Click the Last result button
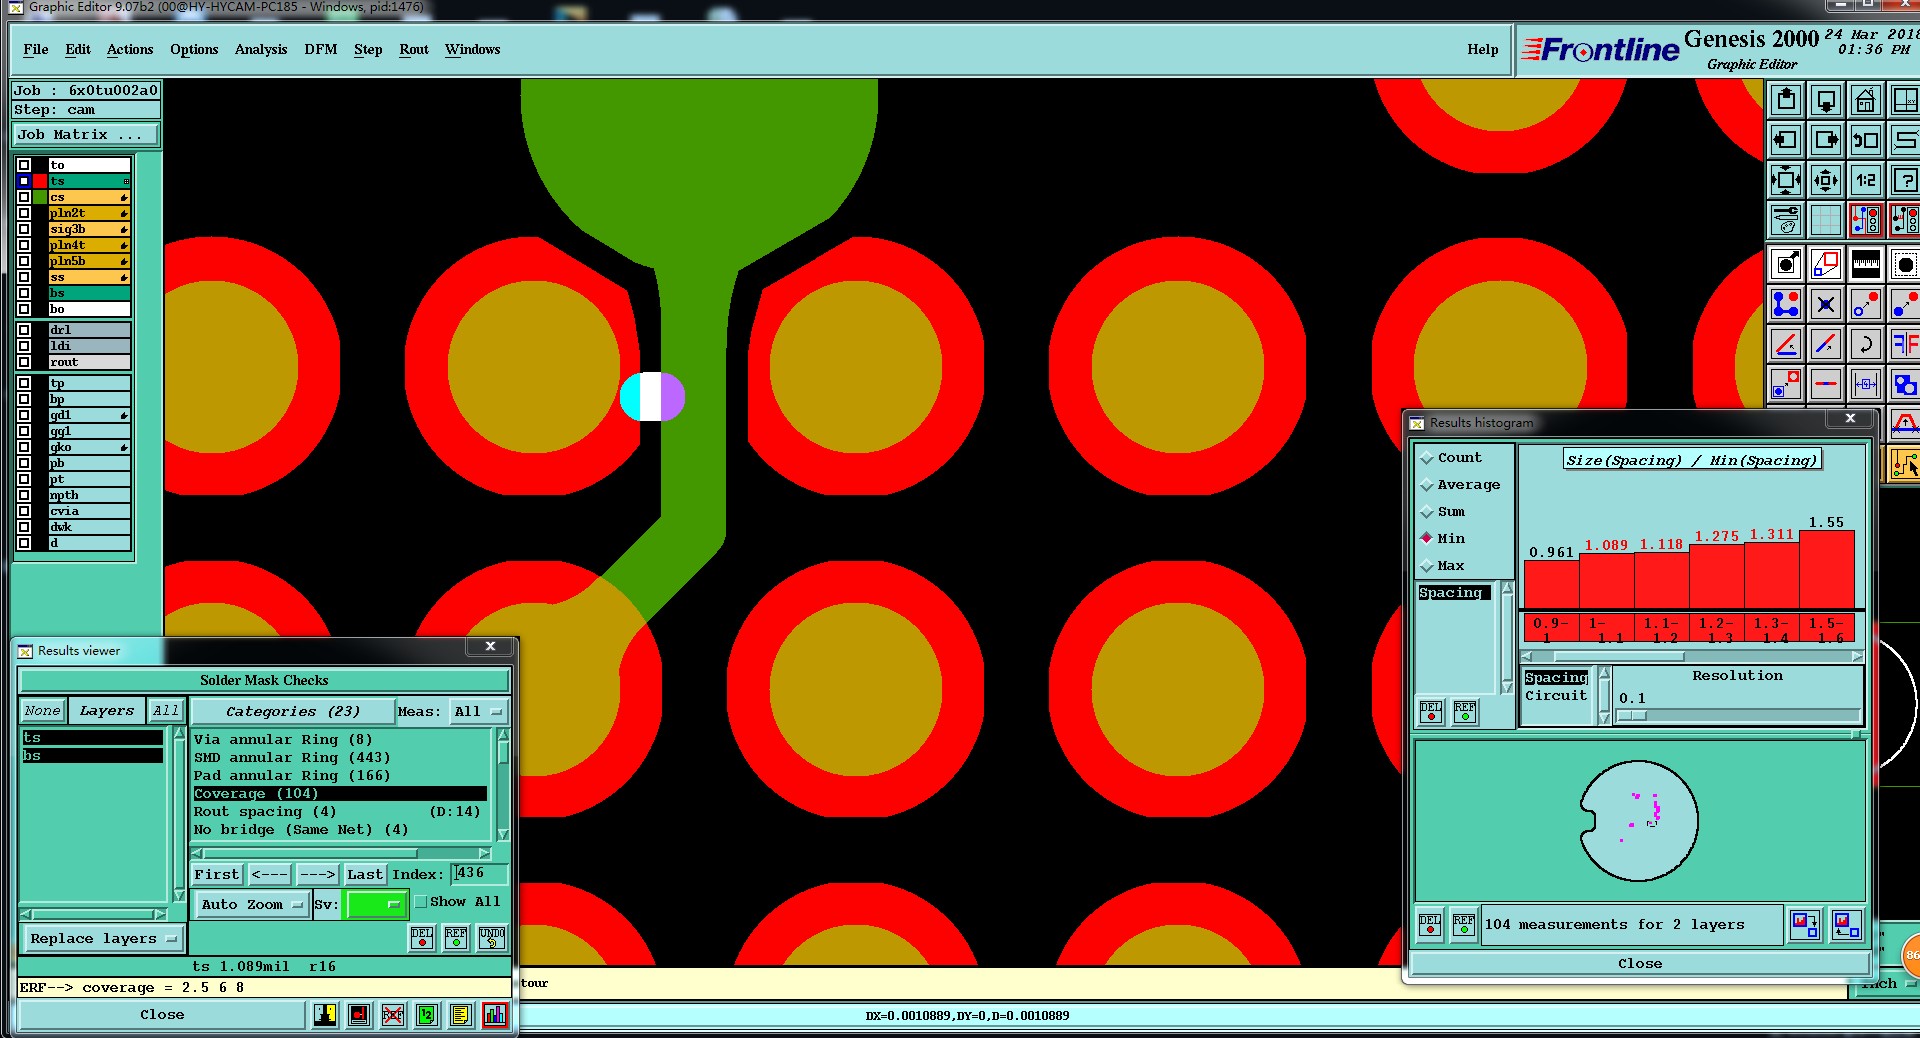Viewport: 1920px width, 1038px height. (x=365, y=875)
